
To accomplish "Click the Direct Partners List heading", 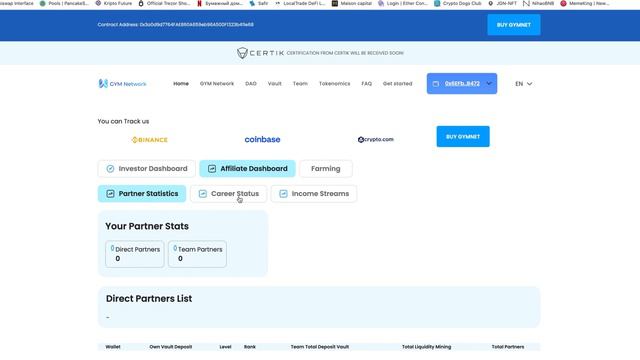I will [x=149, y=299].
